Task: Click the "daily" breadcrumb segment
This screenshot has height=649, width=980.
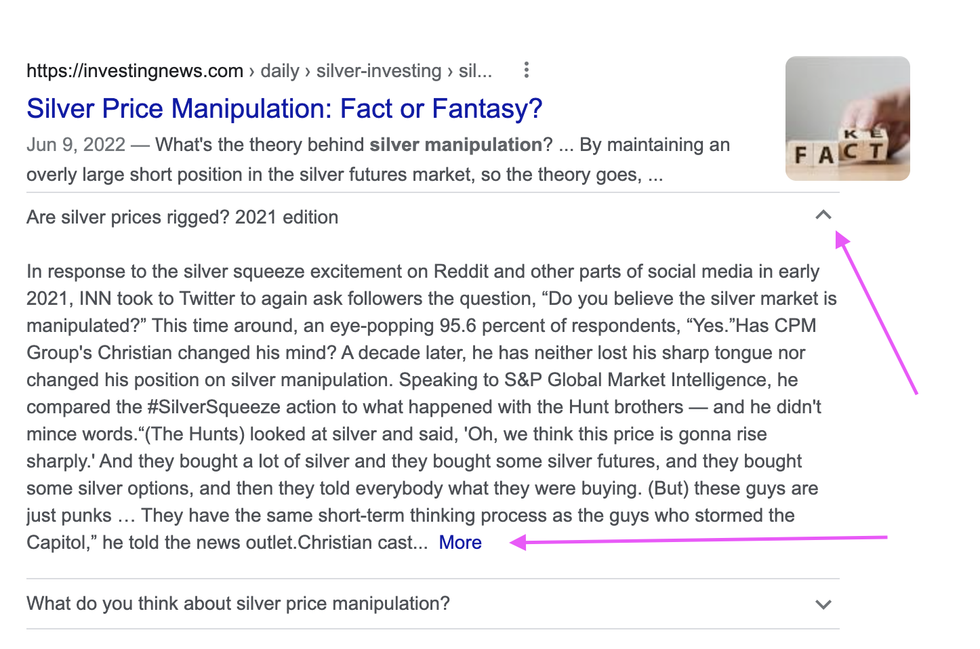Action: pos(280,71)
